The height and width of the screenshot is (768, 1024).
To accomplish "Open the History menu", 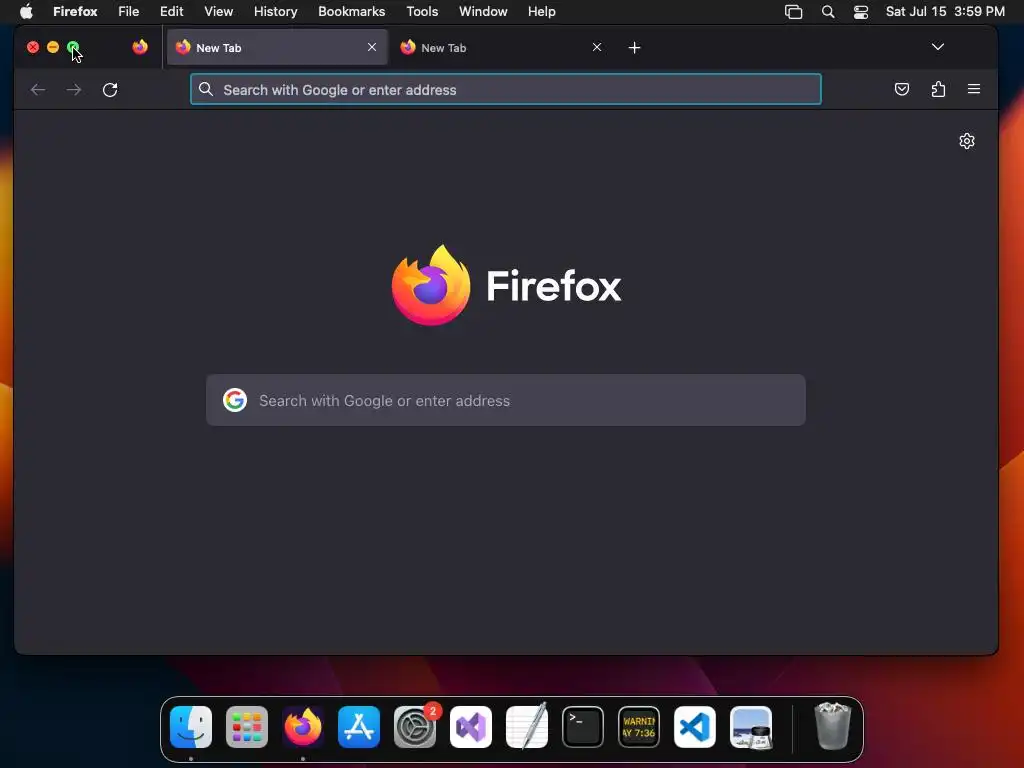I will (x=275, y=11).
